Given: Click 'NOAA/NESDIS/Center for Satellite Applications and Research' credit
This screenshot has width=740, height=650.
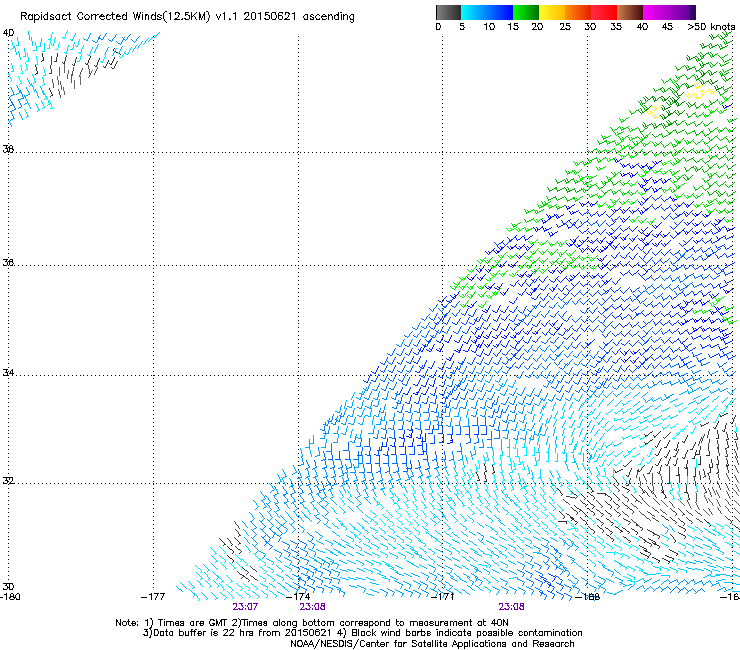Looking at the screenshot, I should [432, 644].
